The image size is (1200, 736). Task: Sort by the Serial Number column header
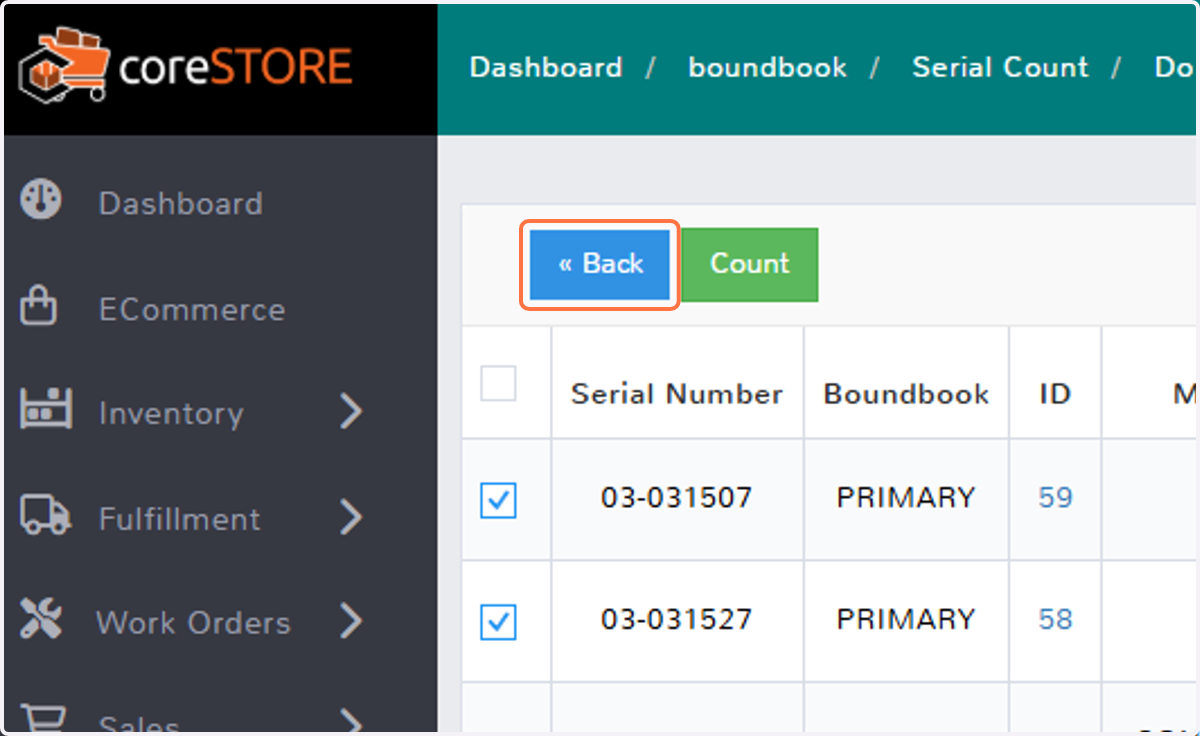point(677,394)
